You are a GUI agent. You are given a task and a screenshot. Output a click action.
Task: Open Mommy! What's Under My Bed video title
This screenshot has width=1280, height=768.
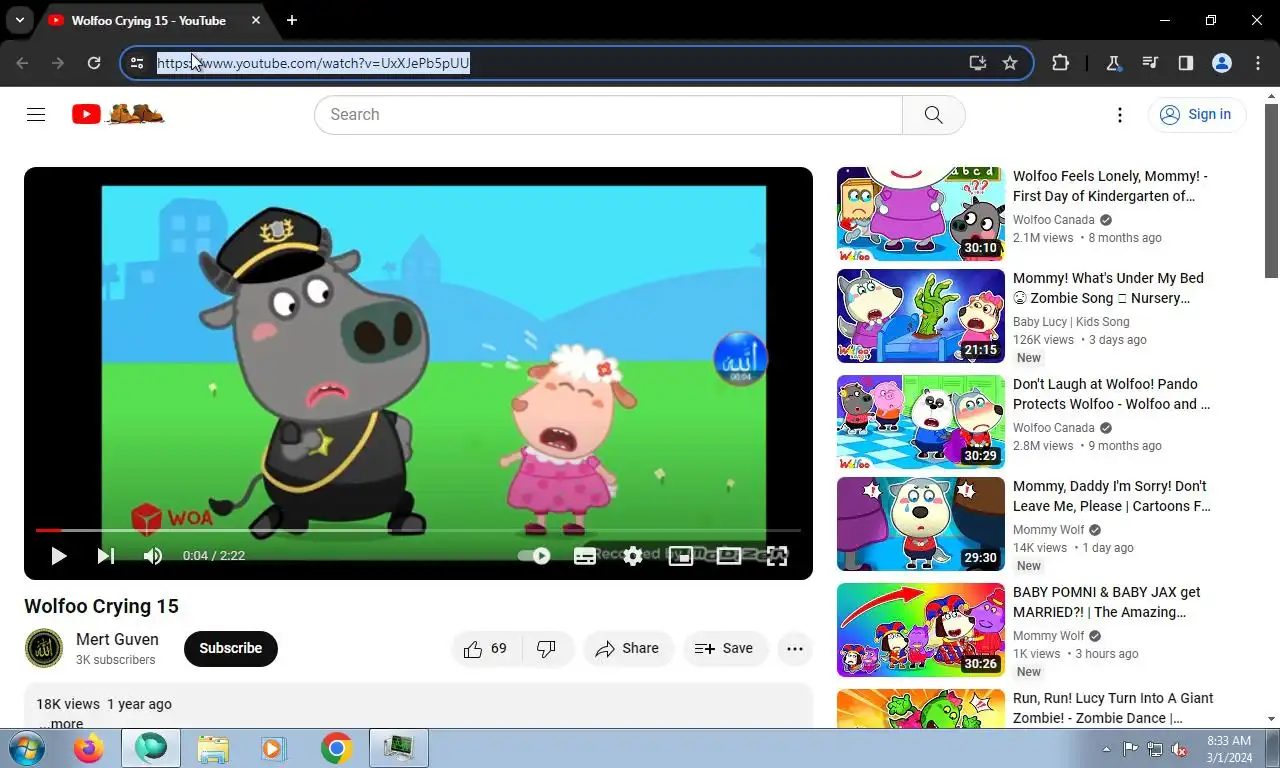[x=1108, y=288]
